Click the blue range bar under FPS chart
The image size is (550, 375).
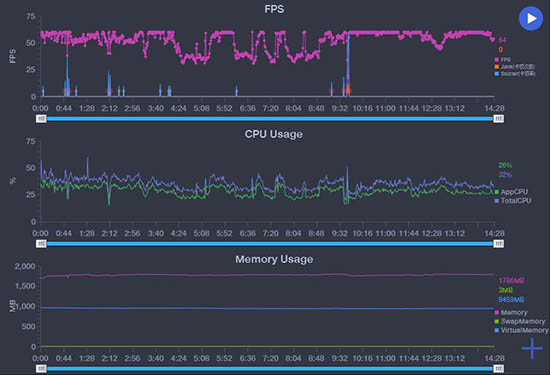pyautogui.click(x=270, y=119)
